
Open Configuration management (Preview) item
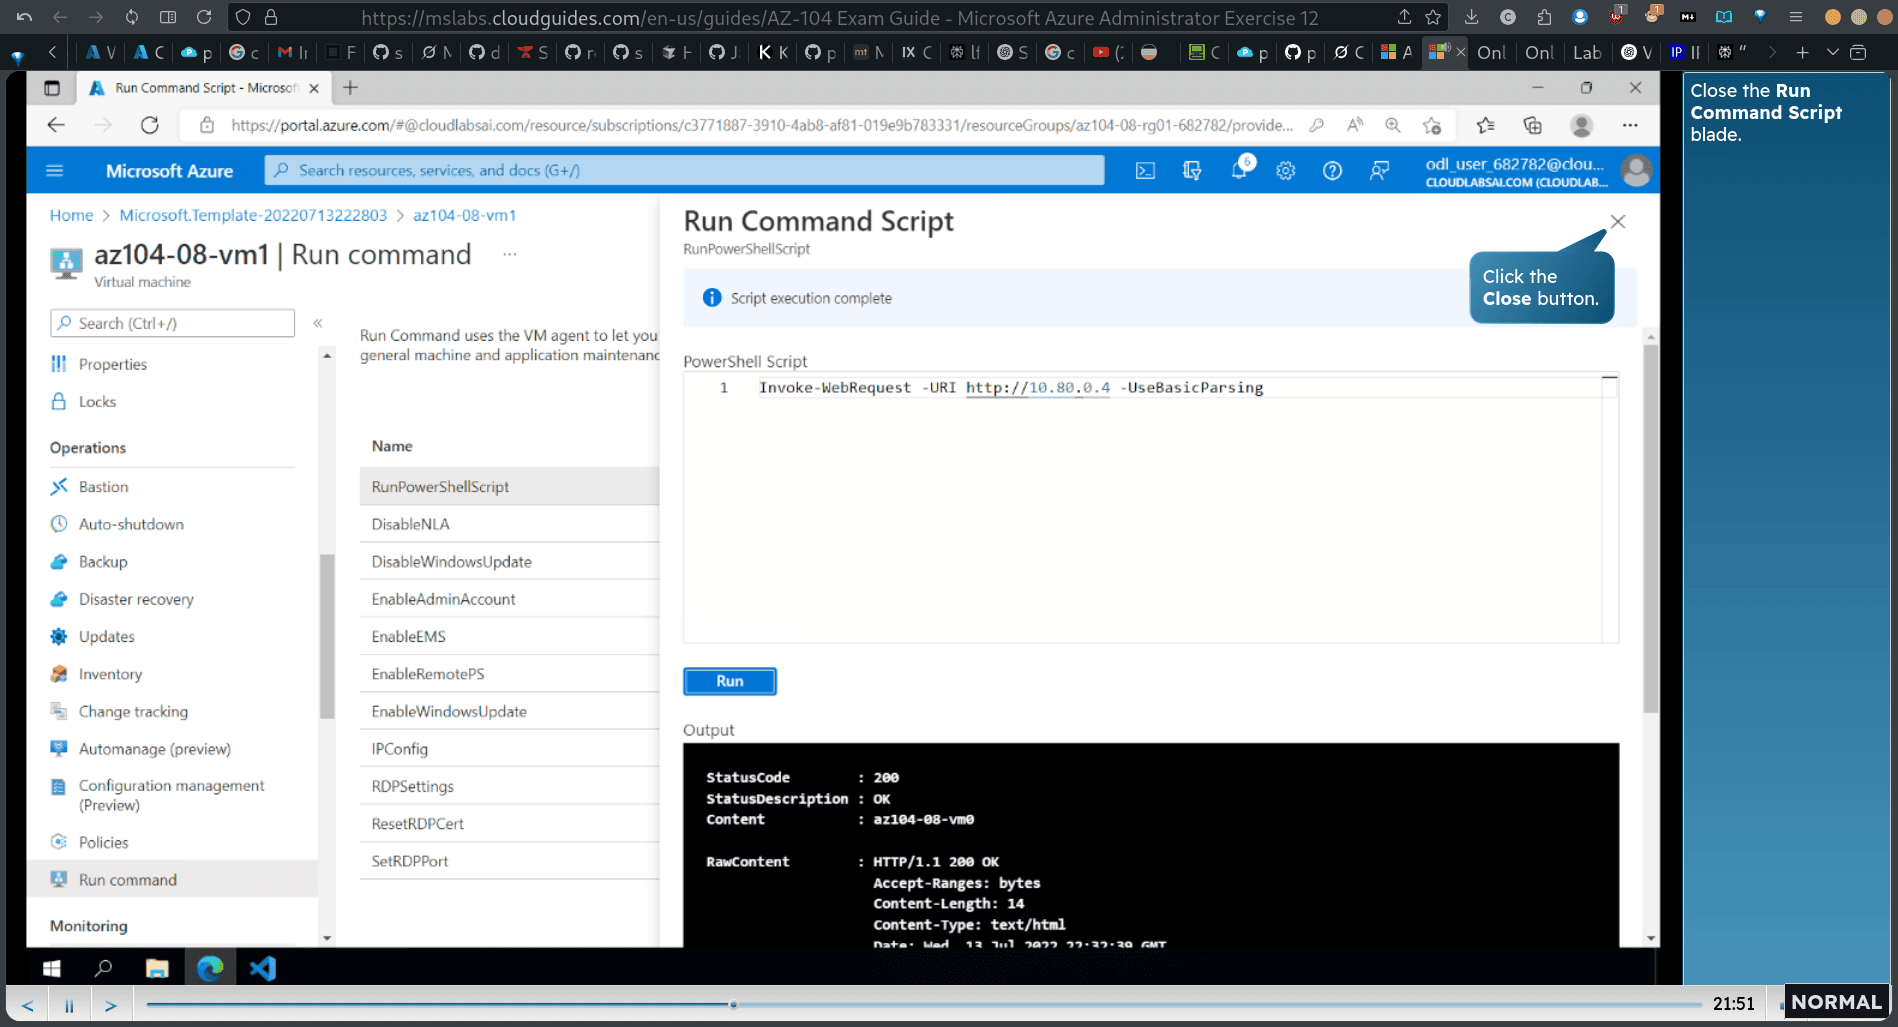pyautogui.click(x=171, y=795)
